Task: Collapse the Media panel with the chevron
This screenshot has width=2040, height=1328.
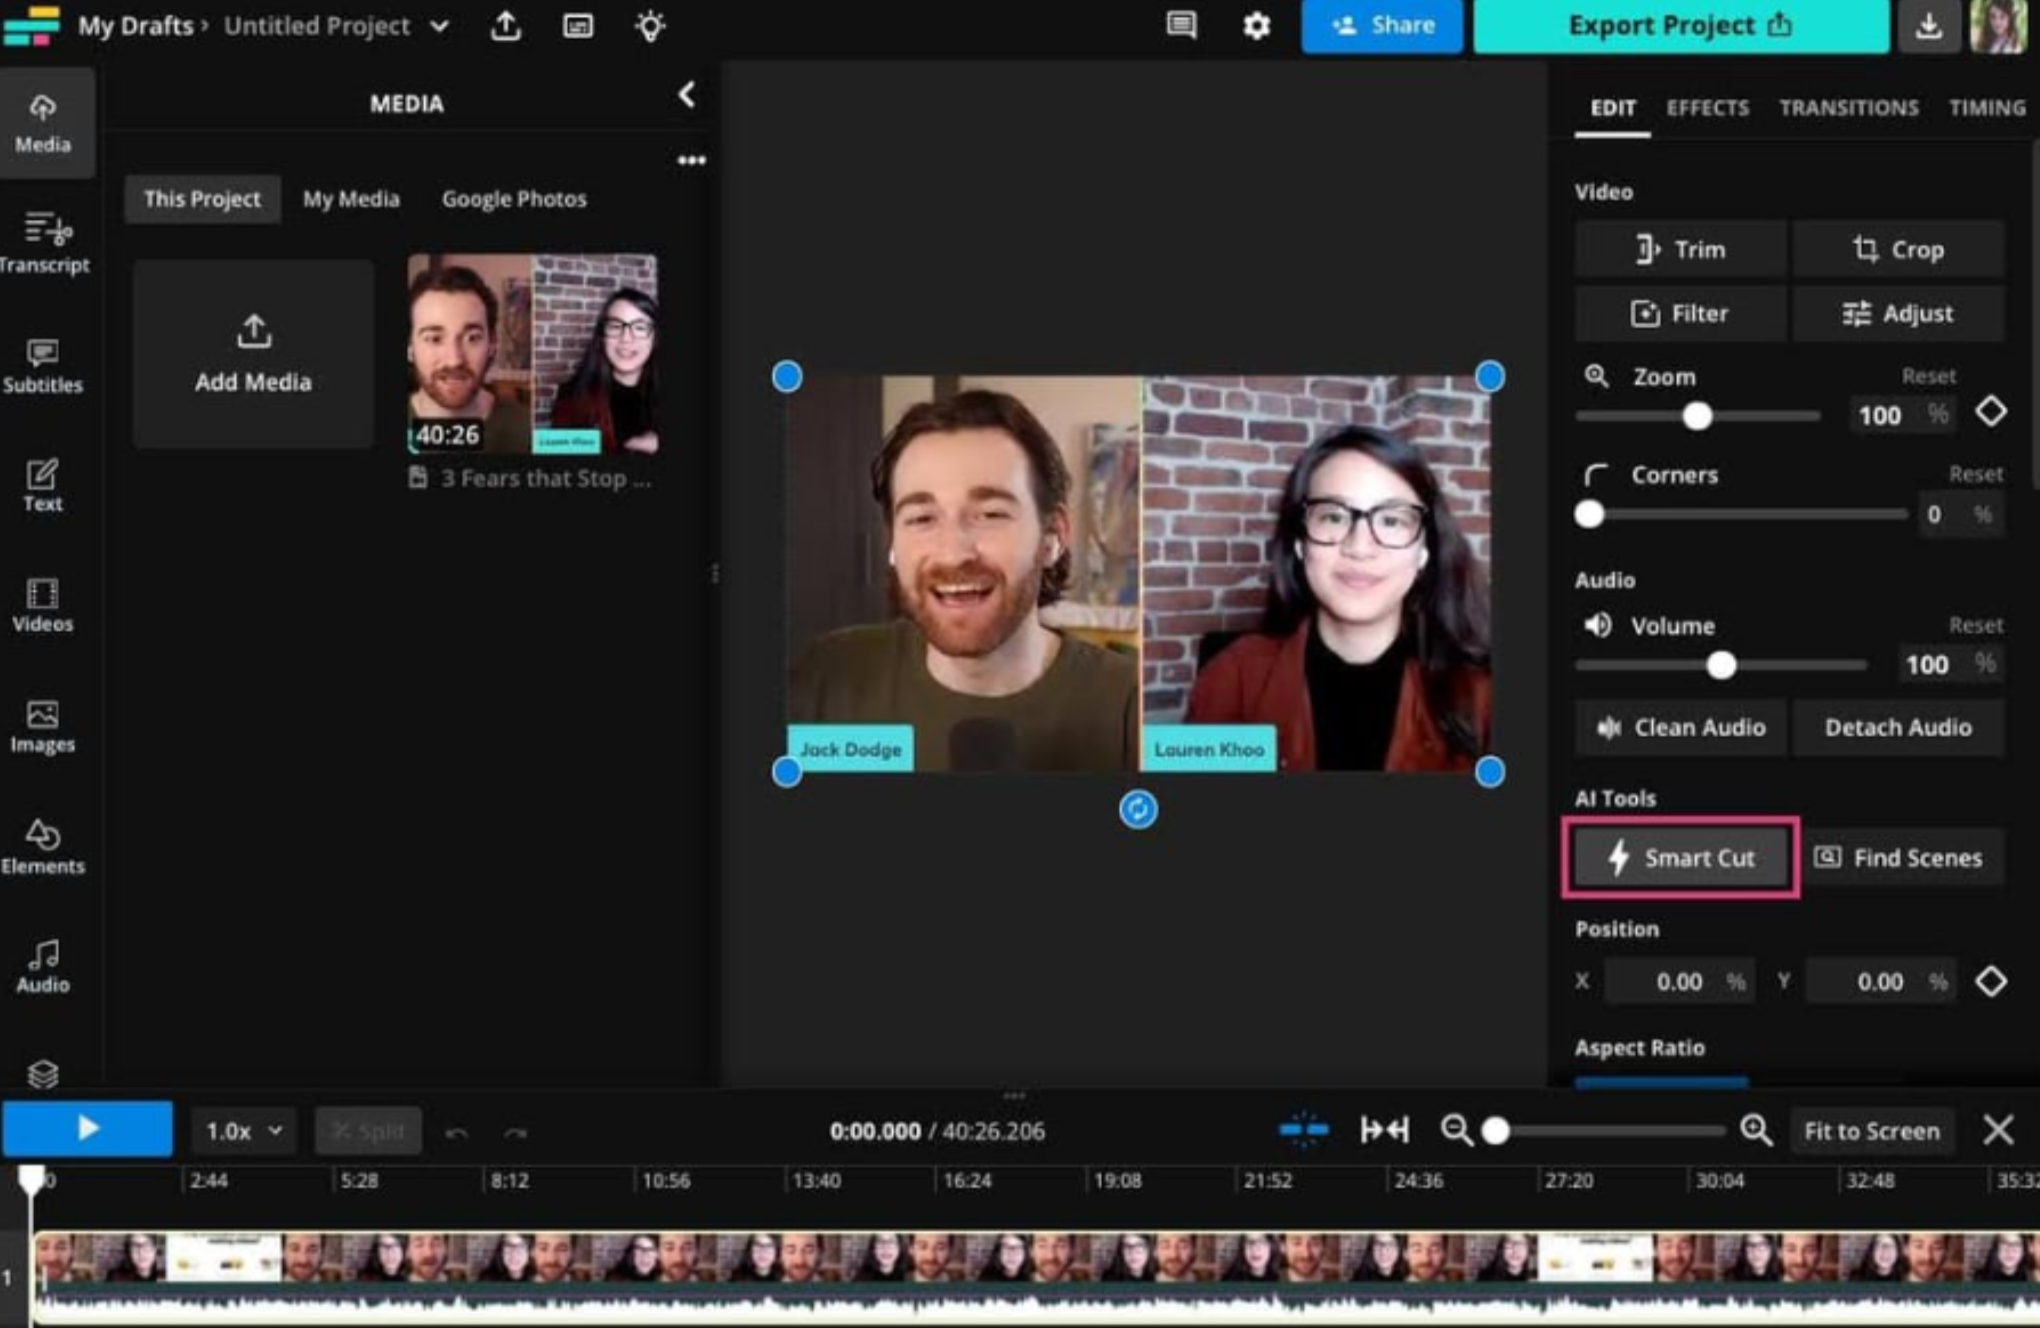Action: [x=686, y=94]
